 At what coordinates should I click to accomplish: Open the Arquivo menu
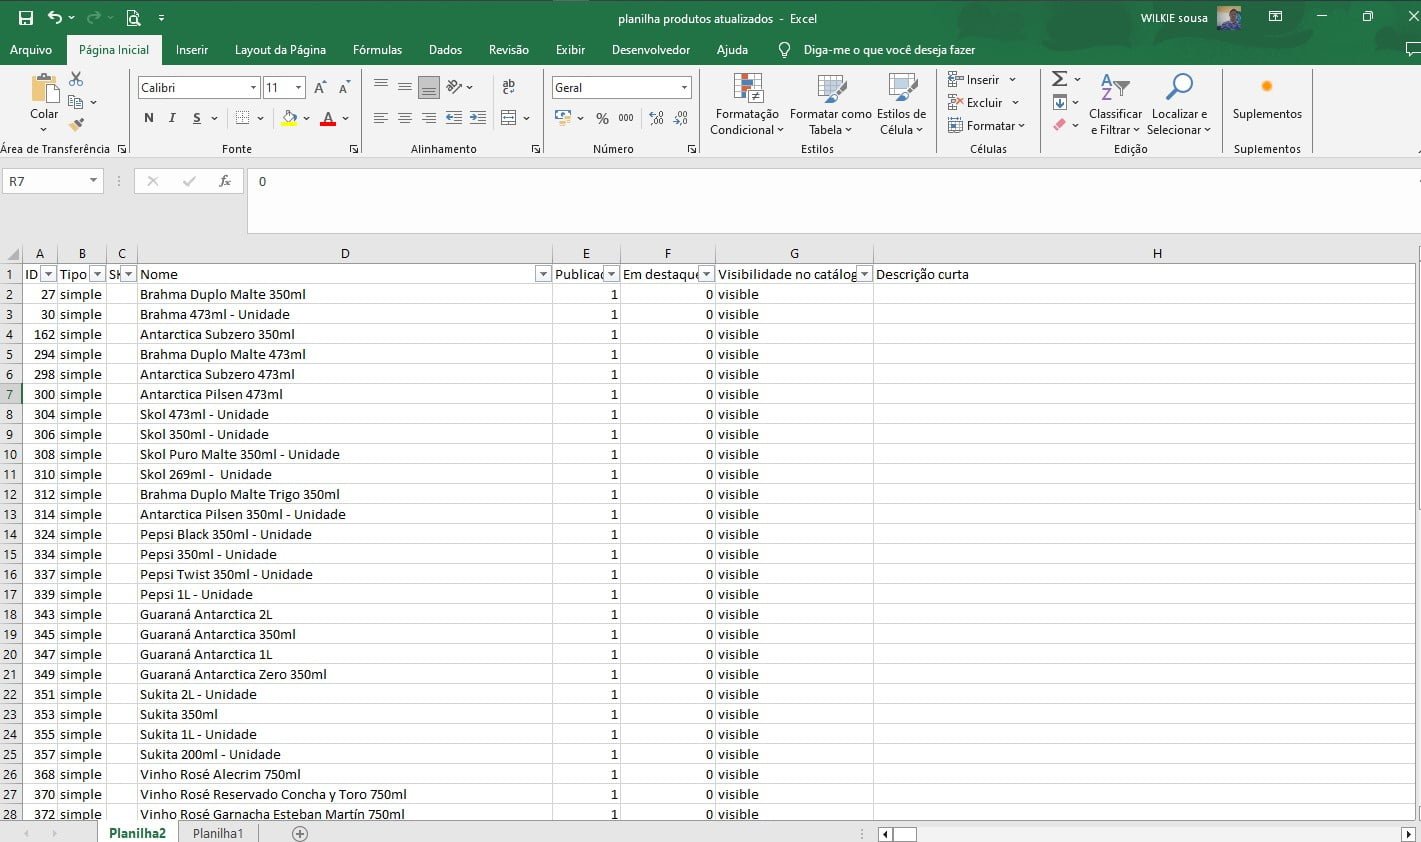[x=33, y=49]
